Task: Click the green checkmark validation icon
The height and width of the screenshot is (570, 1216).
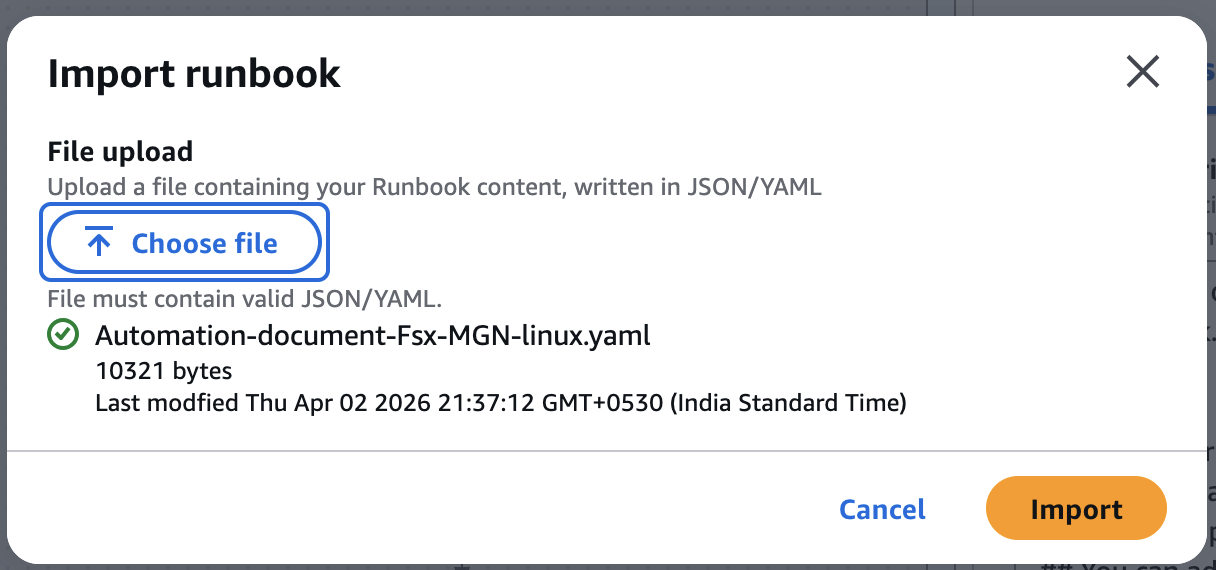Action: click(64, 336)
